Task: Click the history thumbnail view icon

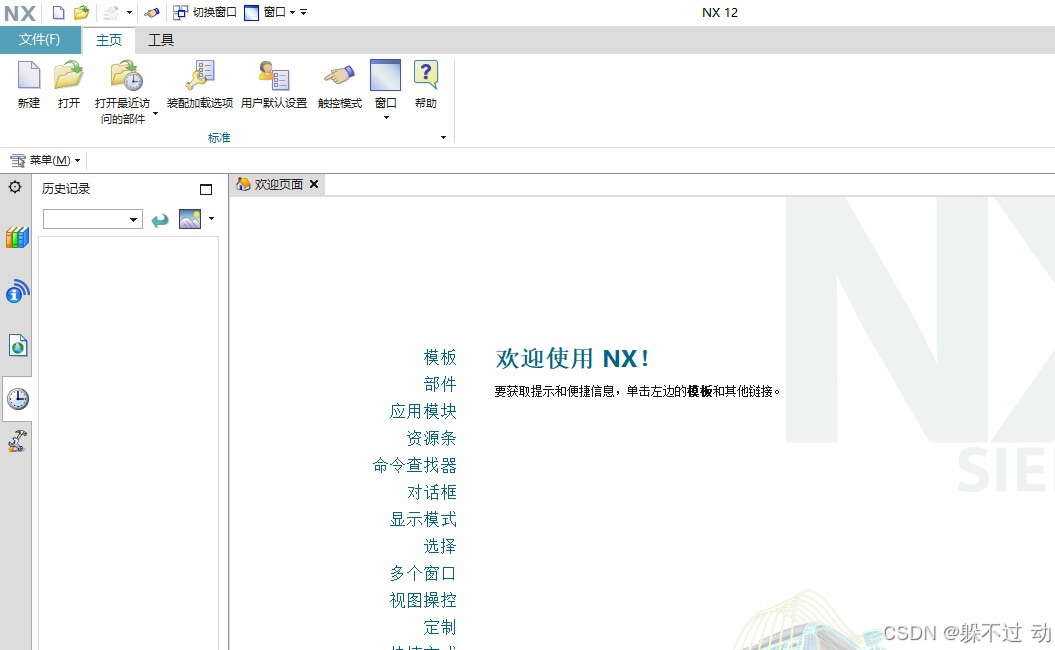Action: pyautogui.click(x=190, y=219)
